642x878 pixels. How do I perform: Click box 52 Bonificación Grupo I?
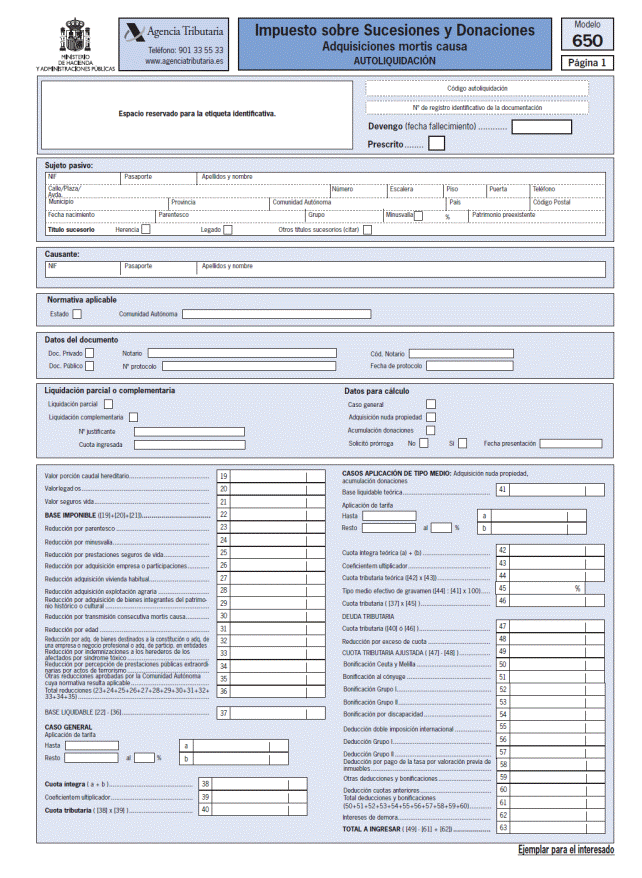(550, 690)
